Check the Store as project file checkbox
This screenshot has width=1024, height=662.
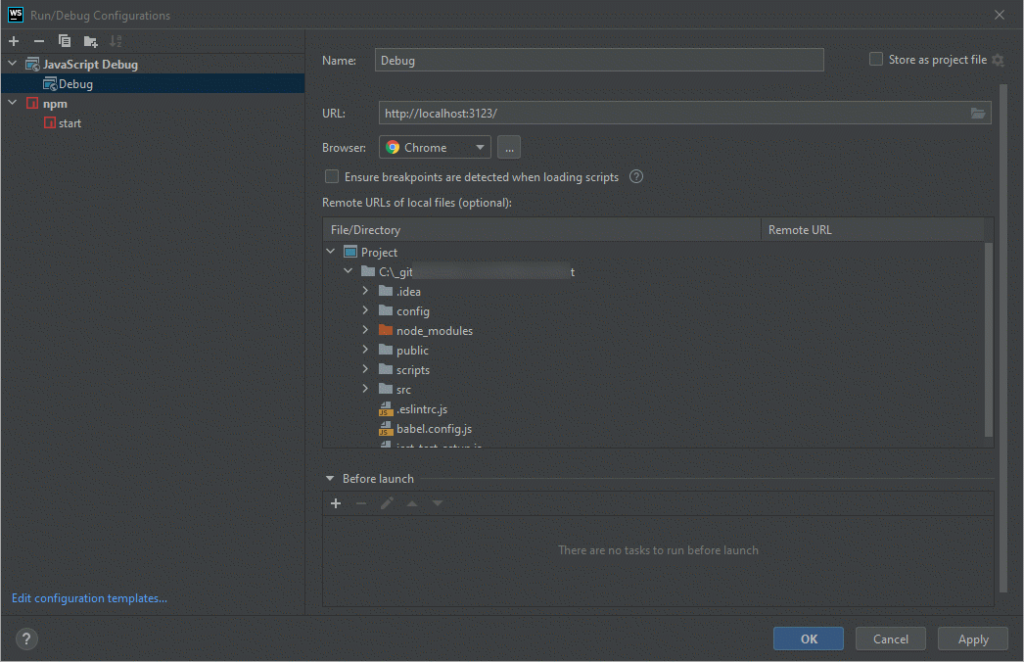tap(876, 59)
